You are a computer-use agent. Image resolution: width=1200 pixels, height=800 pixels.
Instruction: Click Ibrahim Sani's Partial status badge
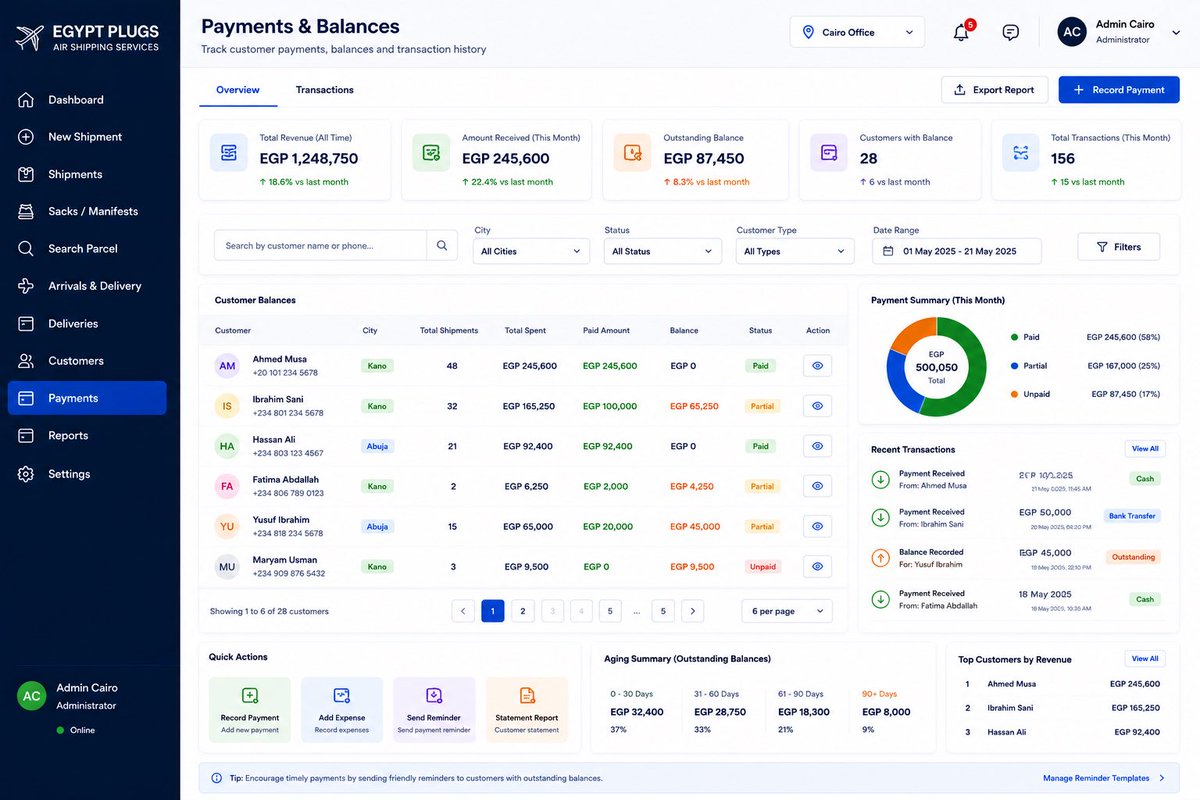tap(762, 406)
